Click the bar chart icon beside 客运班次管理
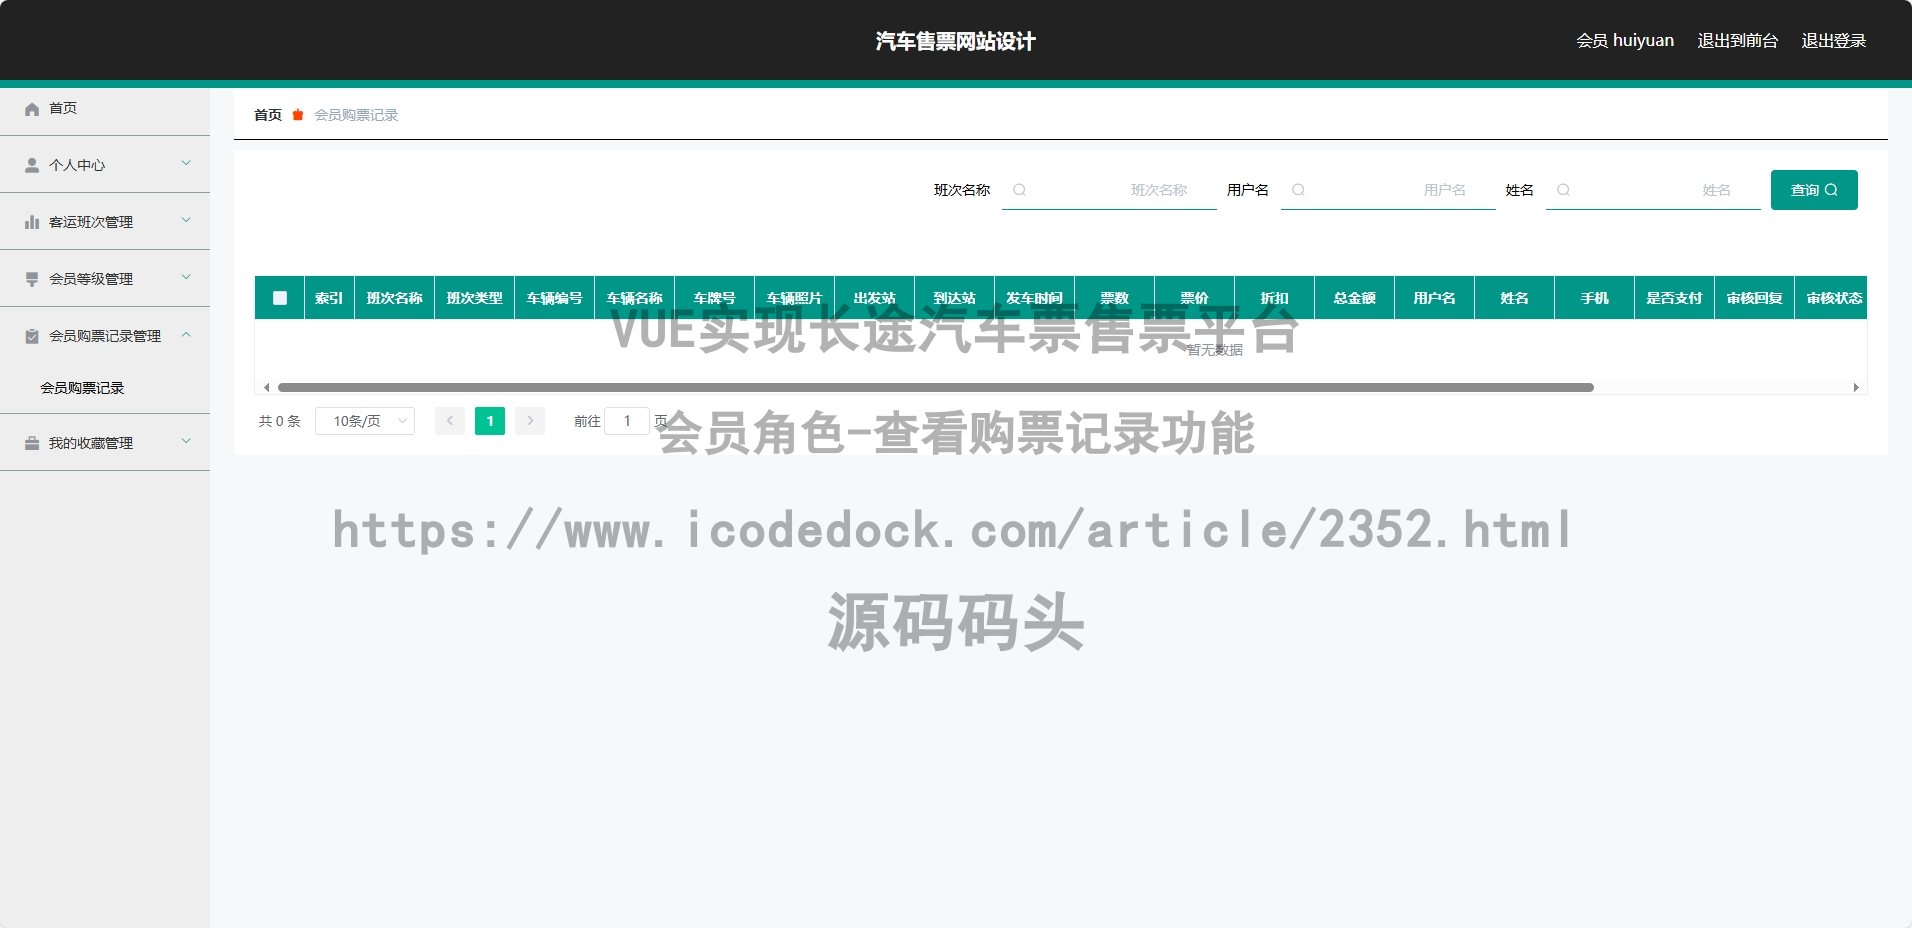This screenshot has height=928, width=1912. coord(32,222)
